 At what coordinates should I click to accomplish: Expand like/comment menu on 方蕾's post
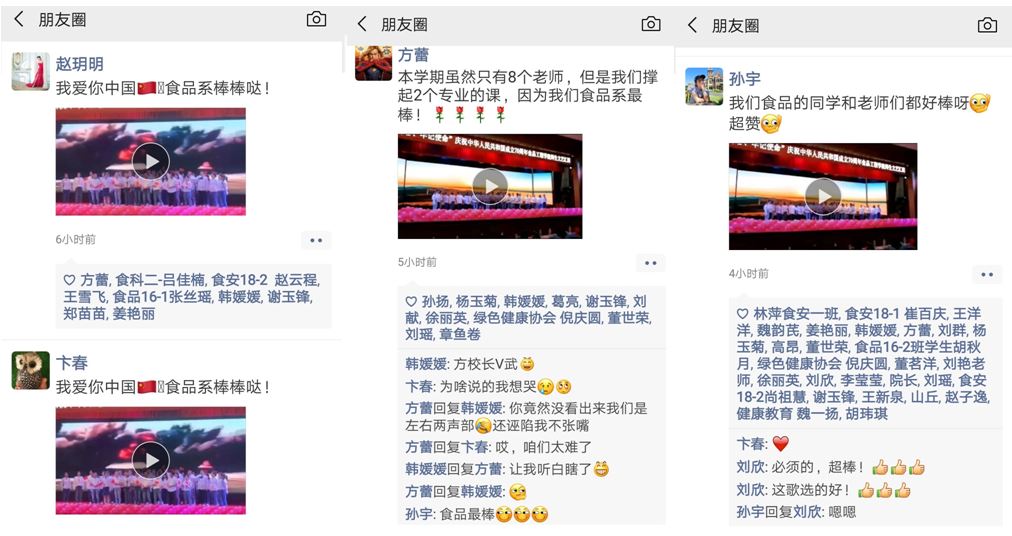[x=651, y=263]
